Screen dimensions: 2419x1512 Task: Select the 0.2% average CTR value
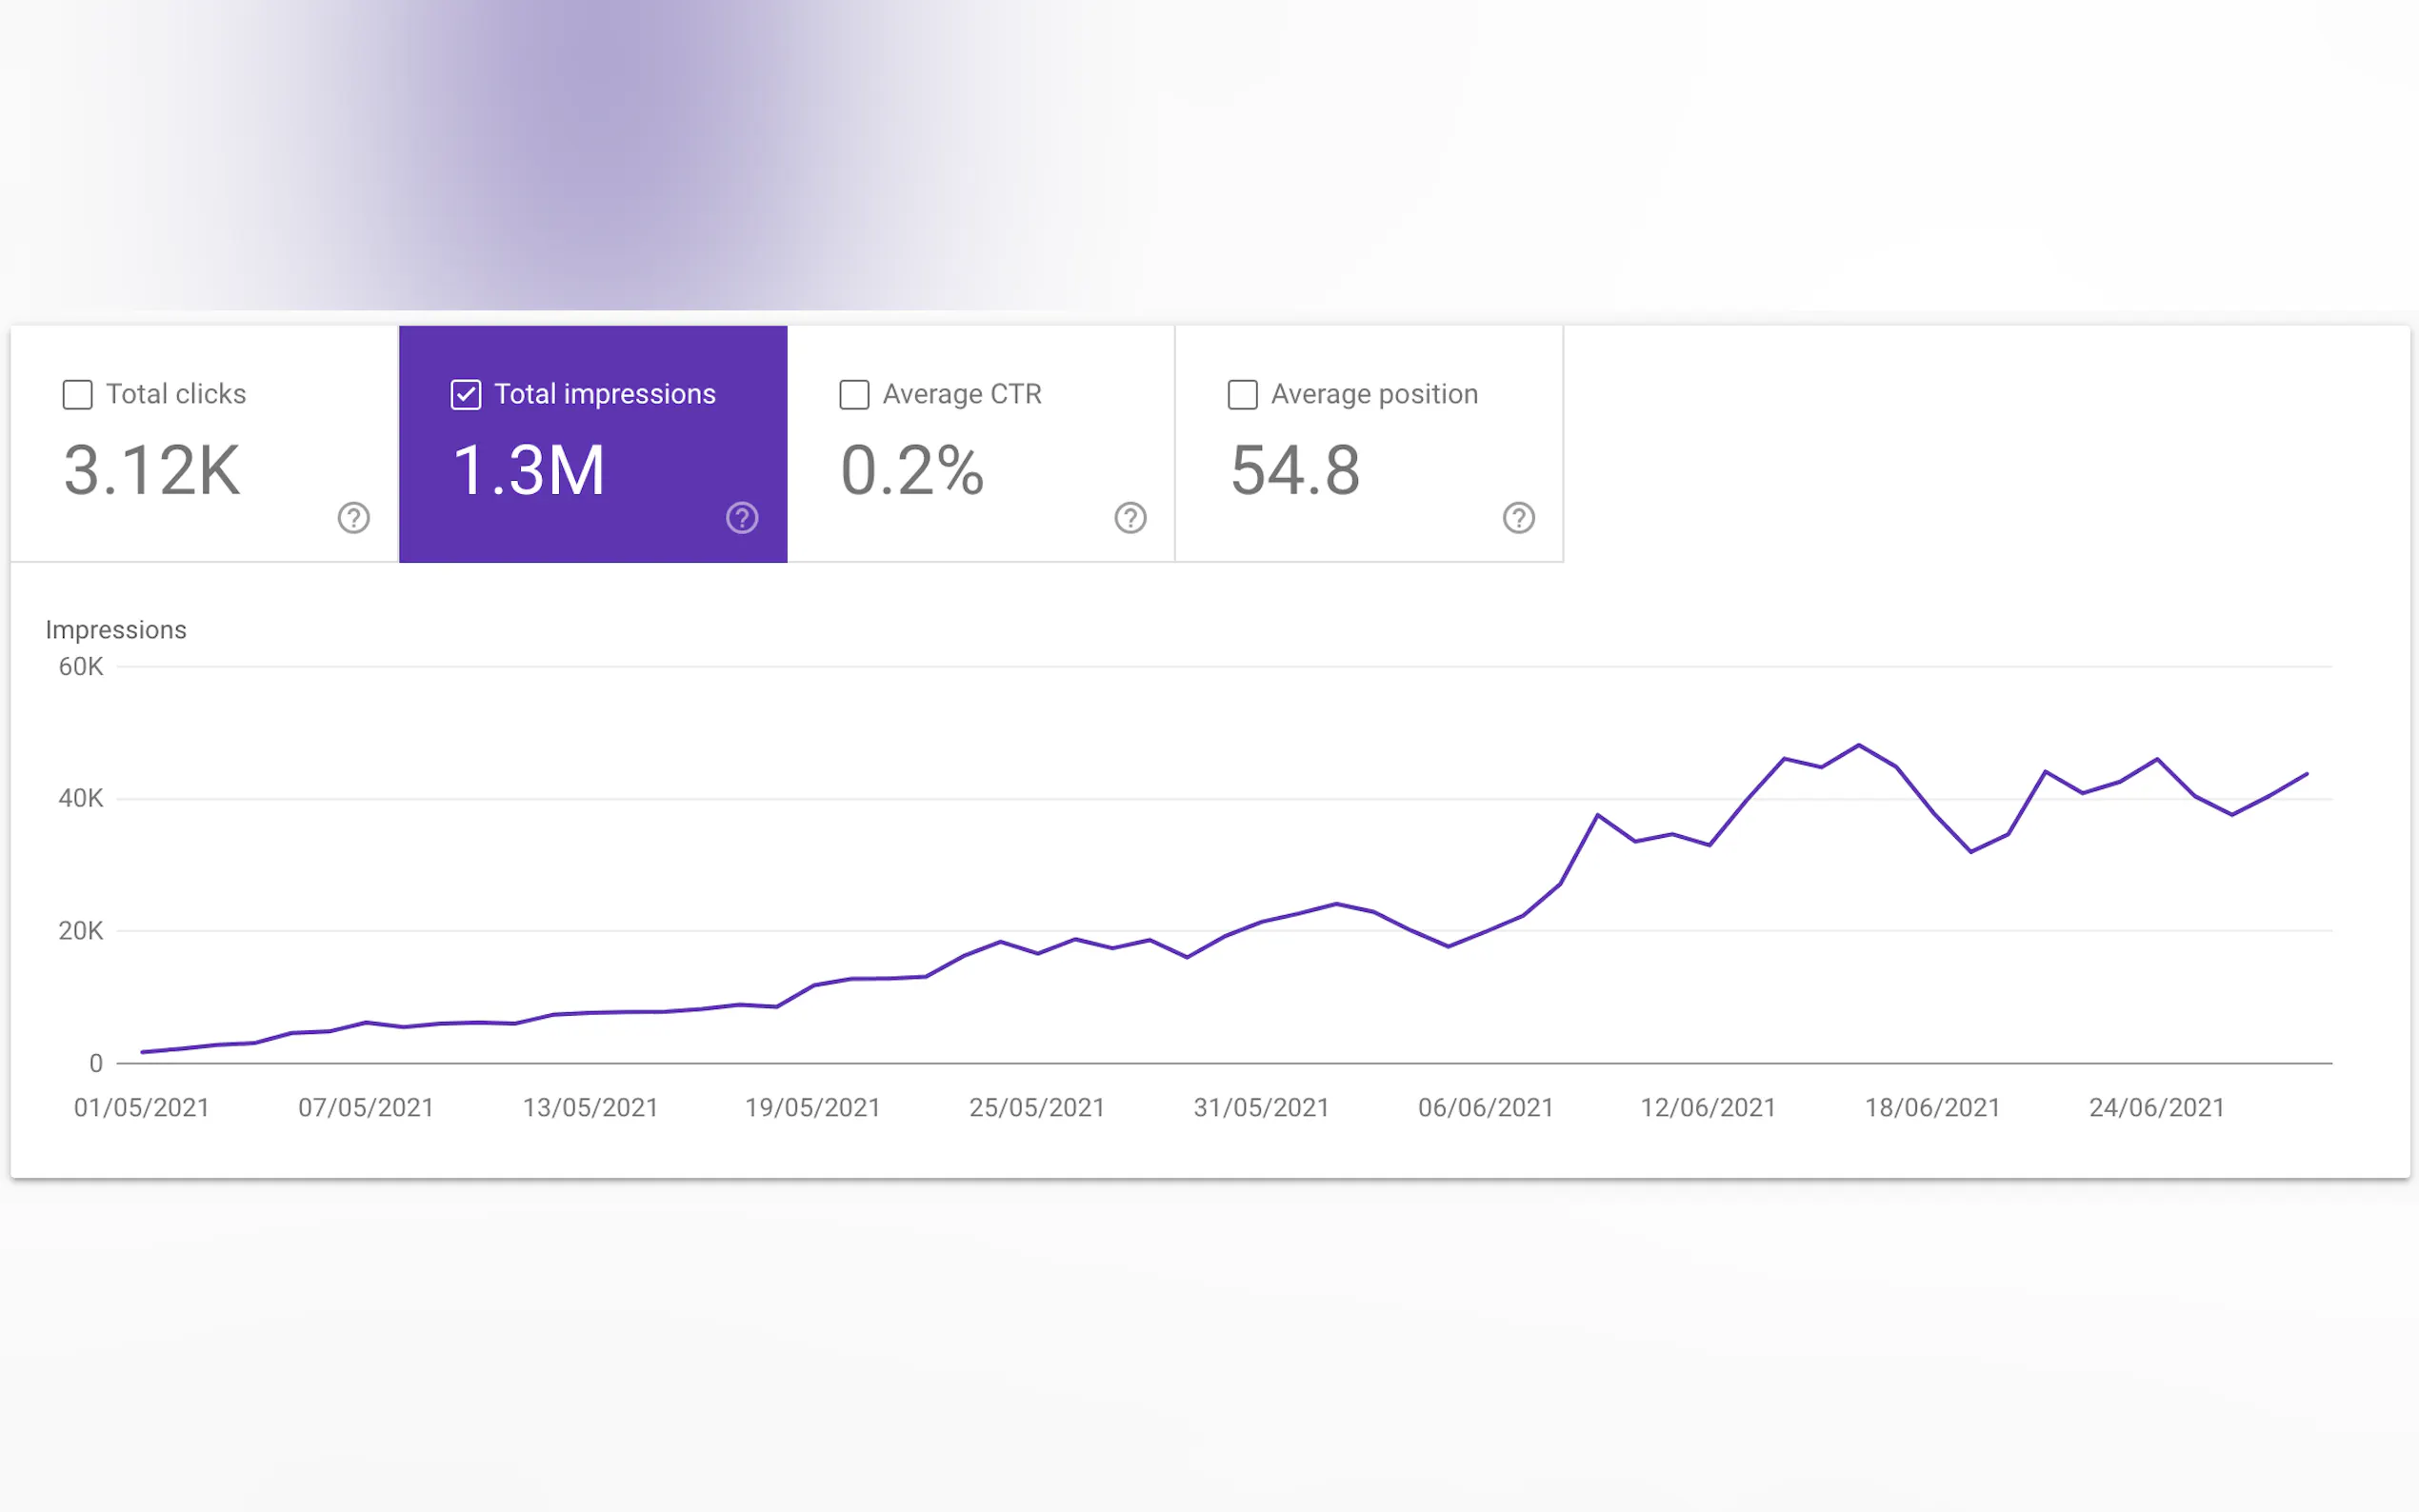click(912, 470)
